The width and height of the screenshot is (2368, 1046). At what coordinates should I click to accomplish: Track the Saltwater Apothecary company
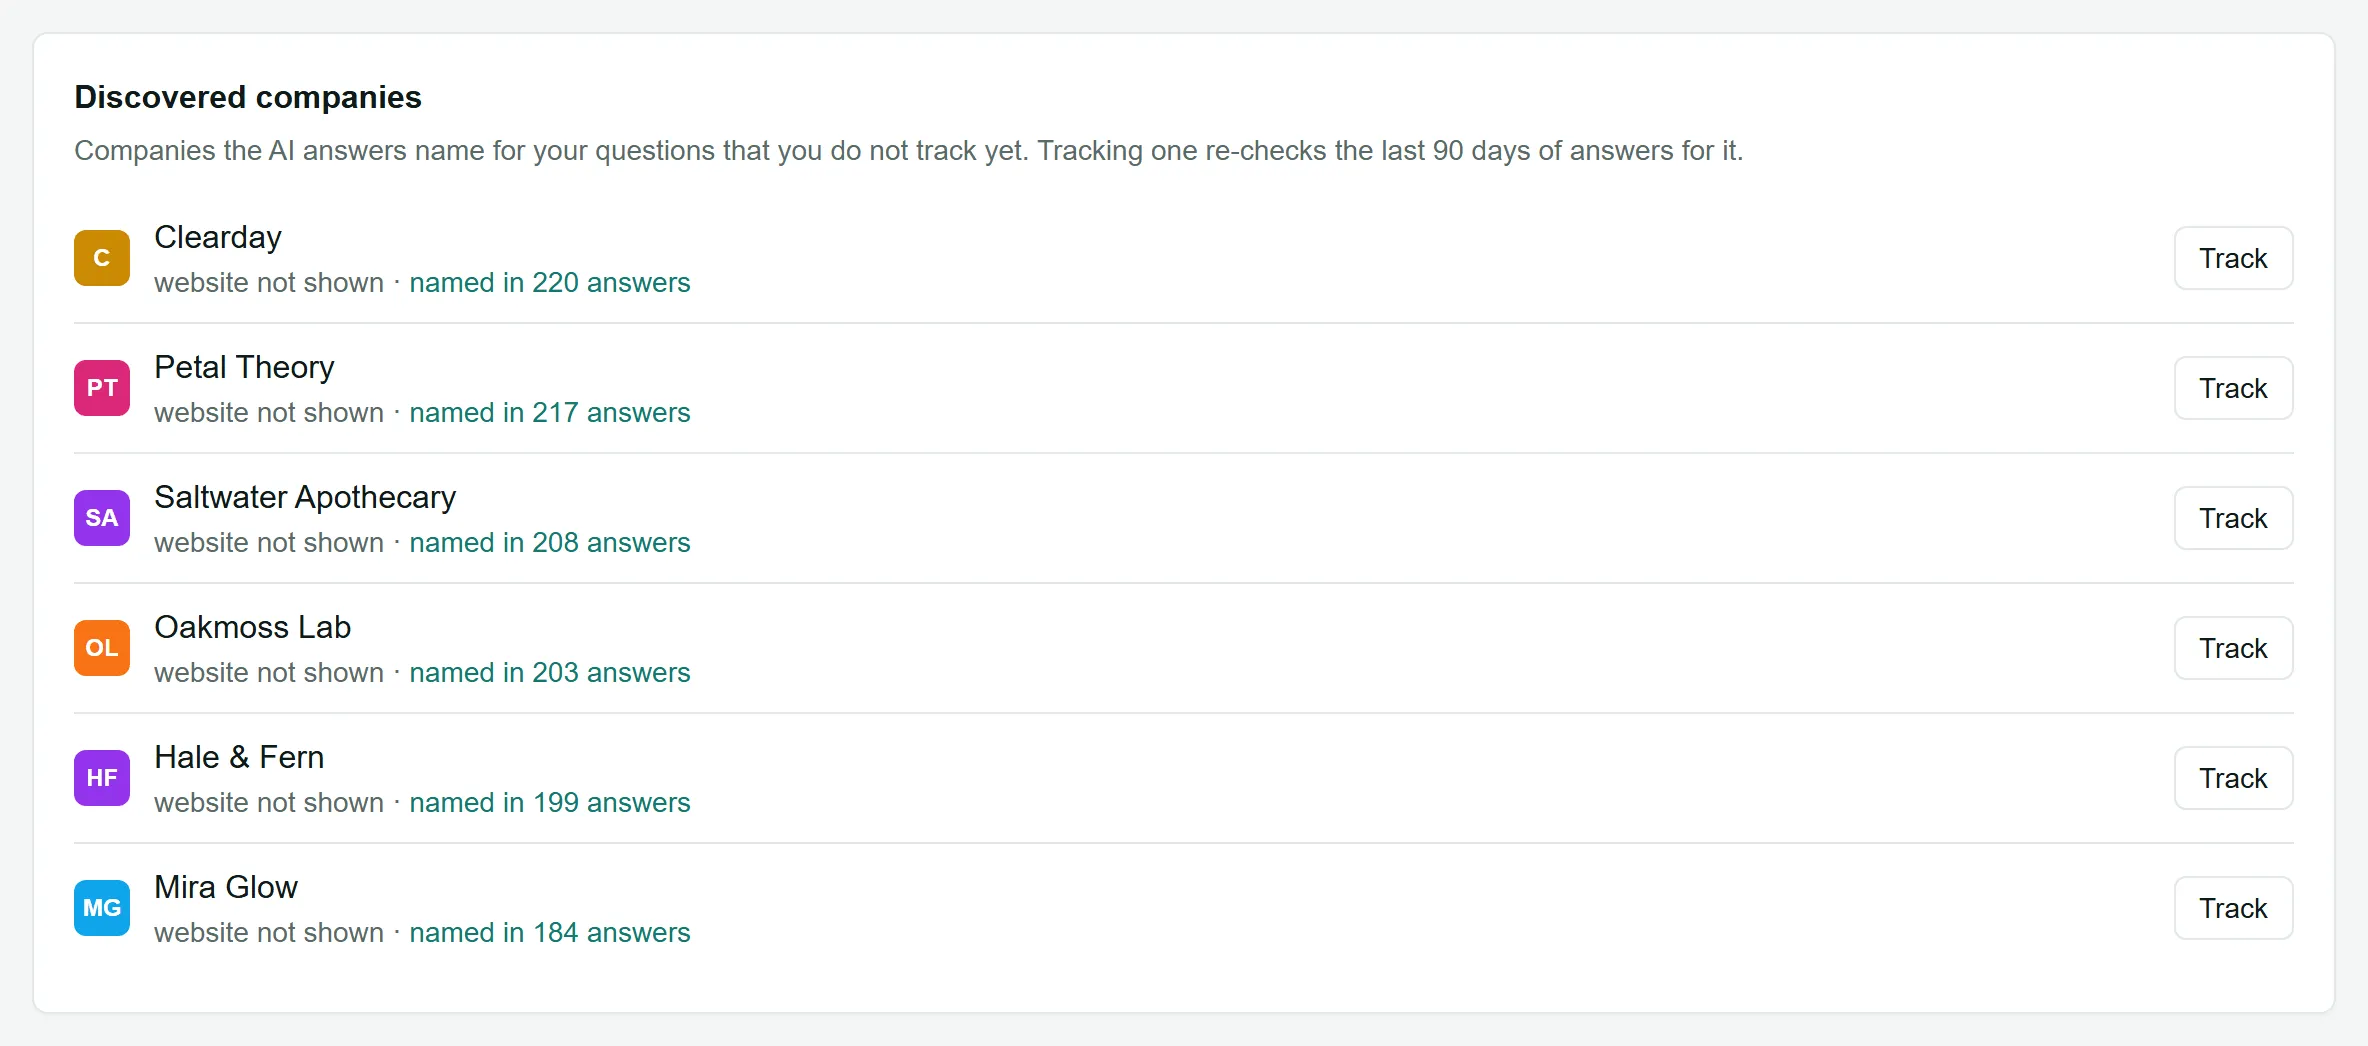pos(2233,518)
